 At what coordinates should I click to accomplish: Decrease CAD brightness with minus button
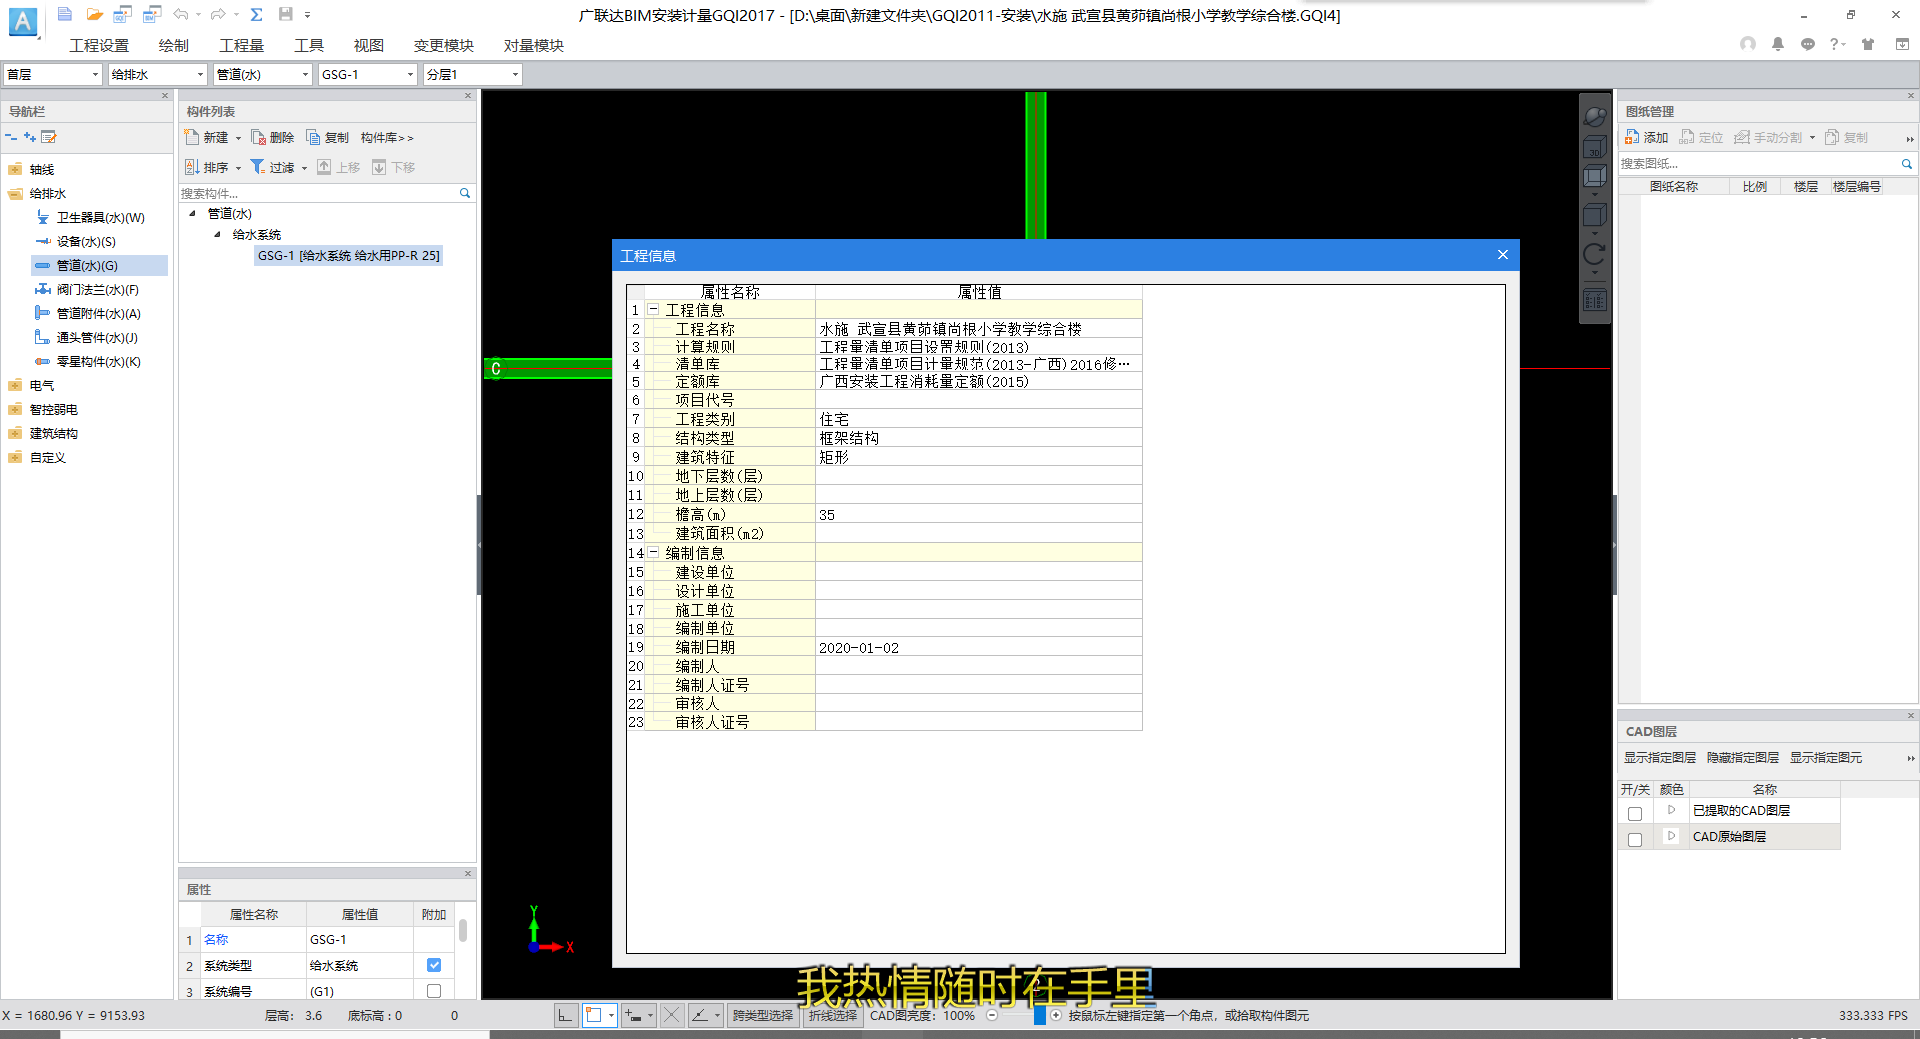[992, 1015]
